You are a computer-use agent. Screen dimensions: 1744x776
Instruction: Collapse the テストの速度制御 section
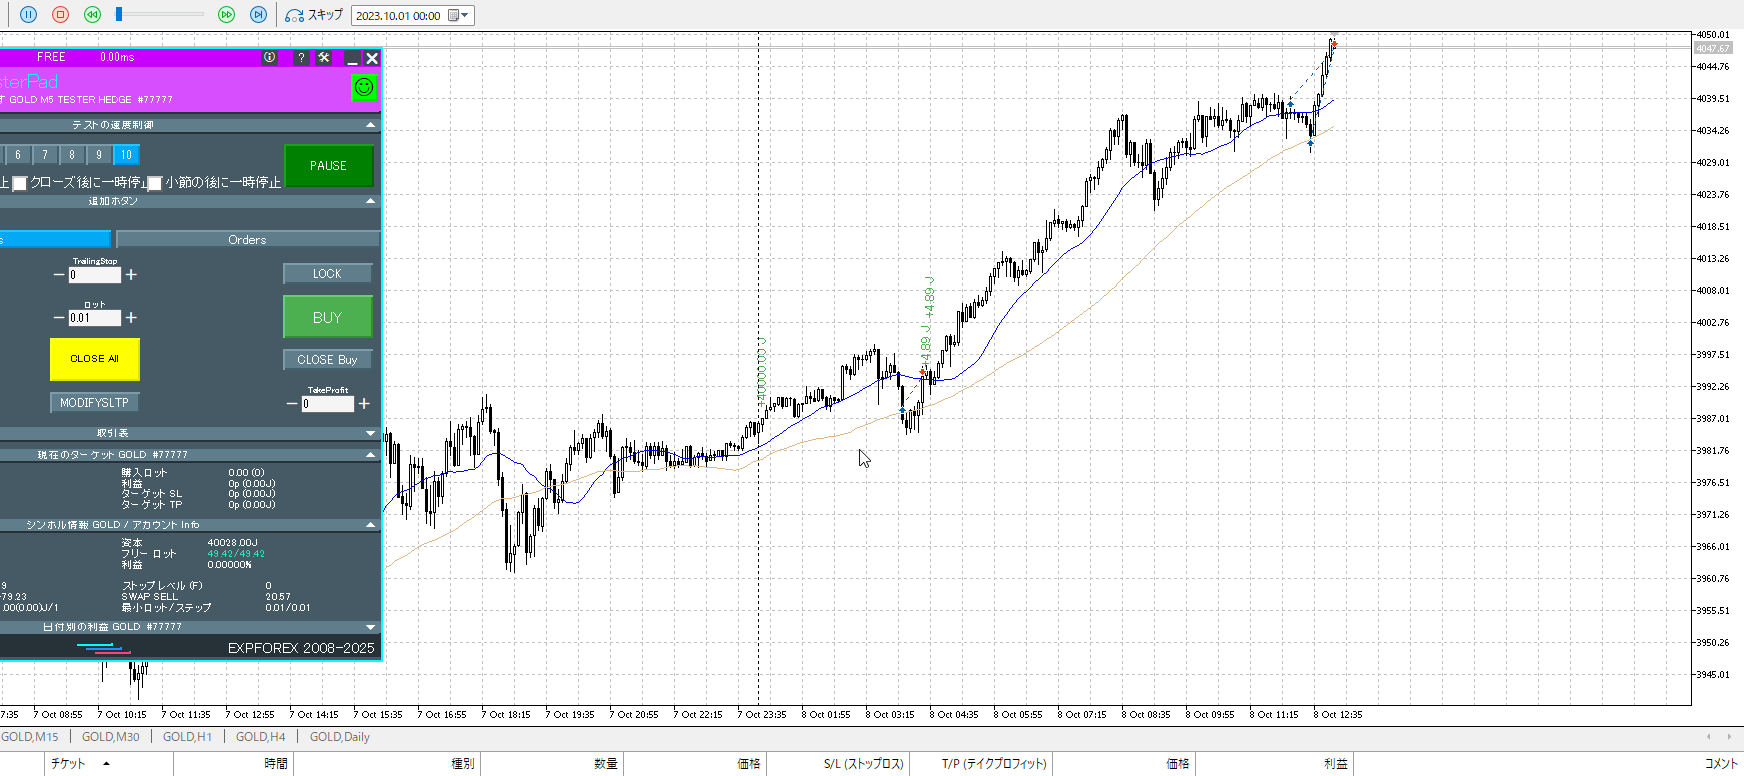click(371, 125)
